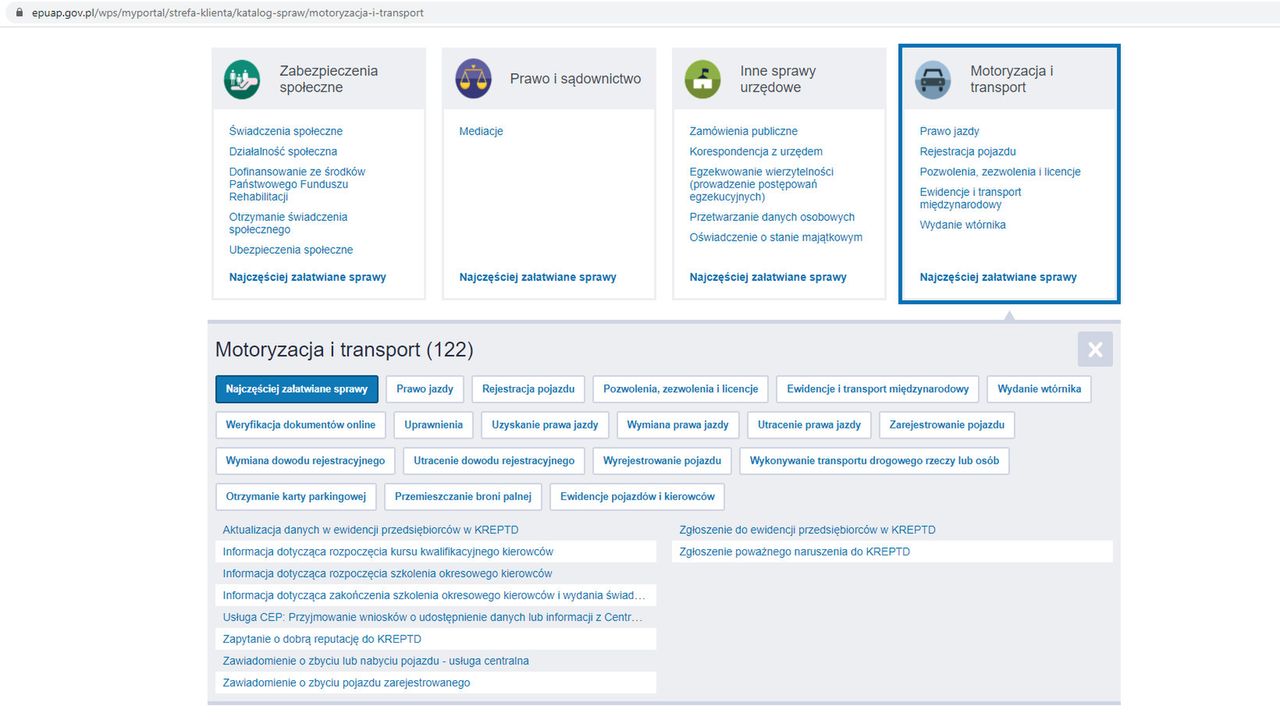
Task: Open Pozwolenia, zezwolenia i licencje card link
Action: point(1000,172)
